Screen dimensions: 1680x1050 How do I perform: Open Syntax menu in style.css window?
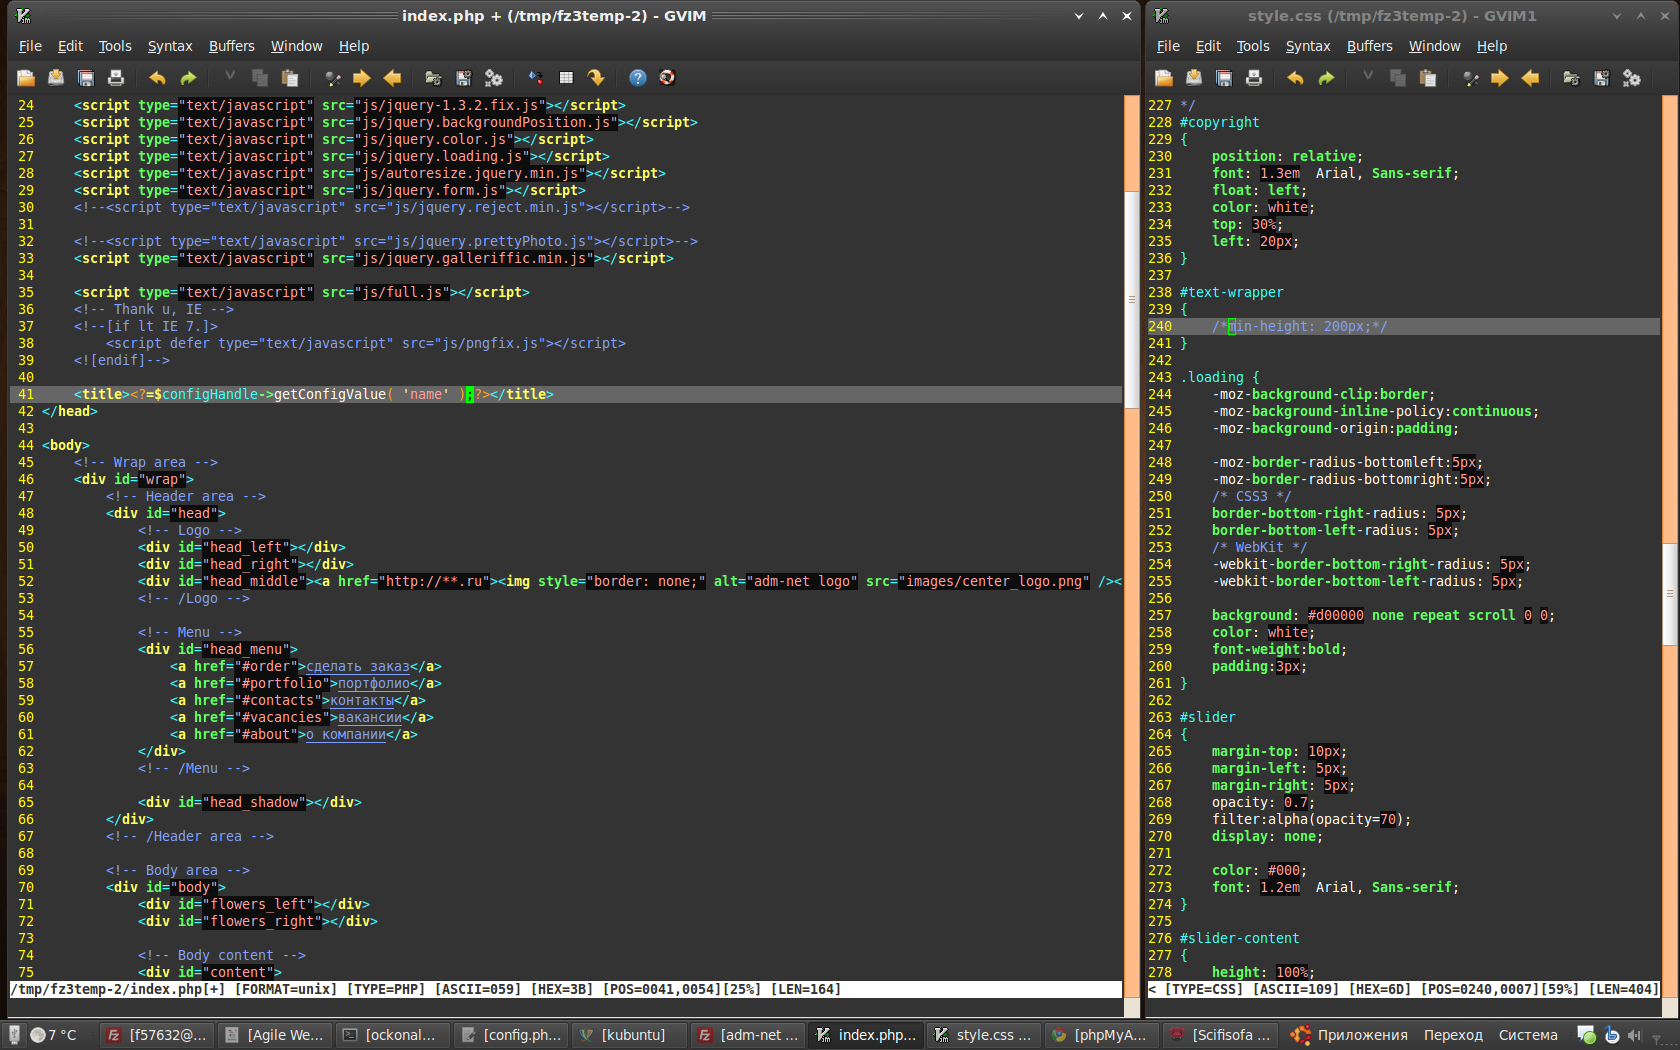[1308, 46]
